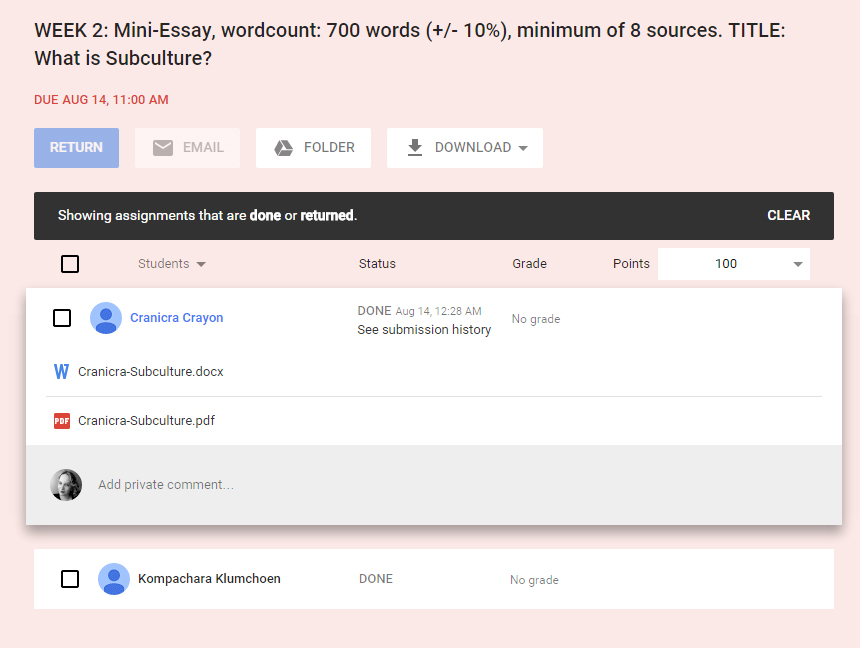Viewport: 860px width, 648px height.
Task: Check the box next to Cranicra Crayon
Action: (x=62, y=318)
